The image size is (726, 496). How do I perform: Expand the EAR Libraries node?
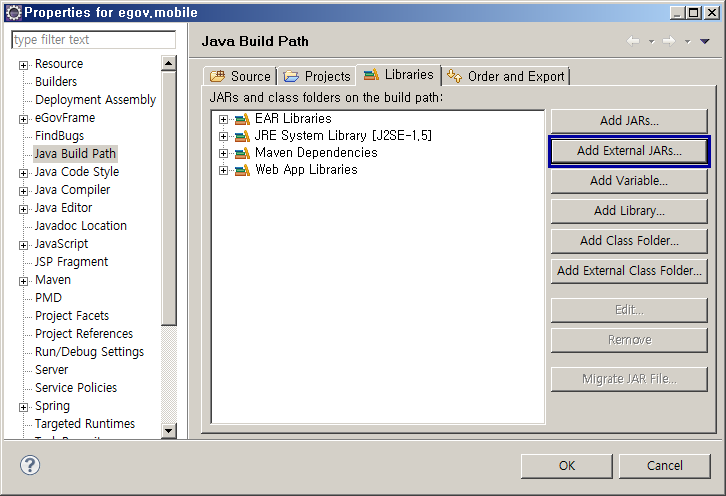tap(224, 119)
